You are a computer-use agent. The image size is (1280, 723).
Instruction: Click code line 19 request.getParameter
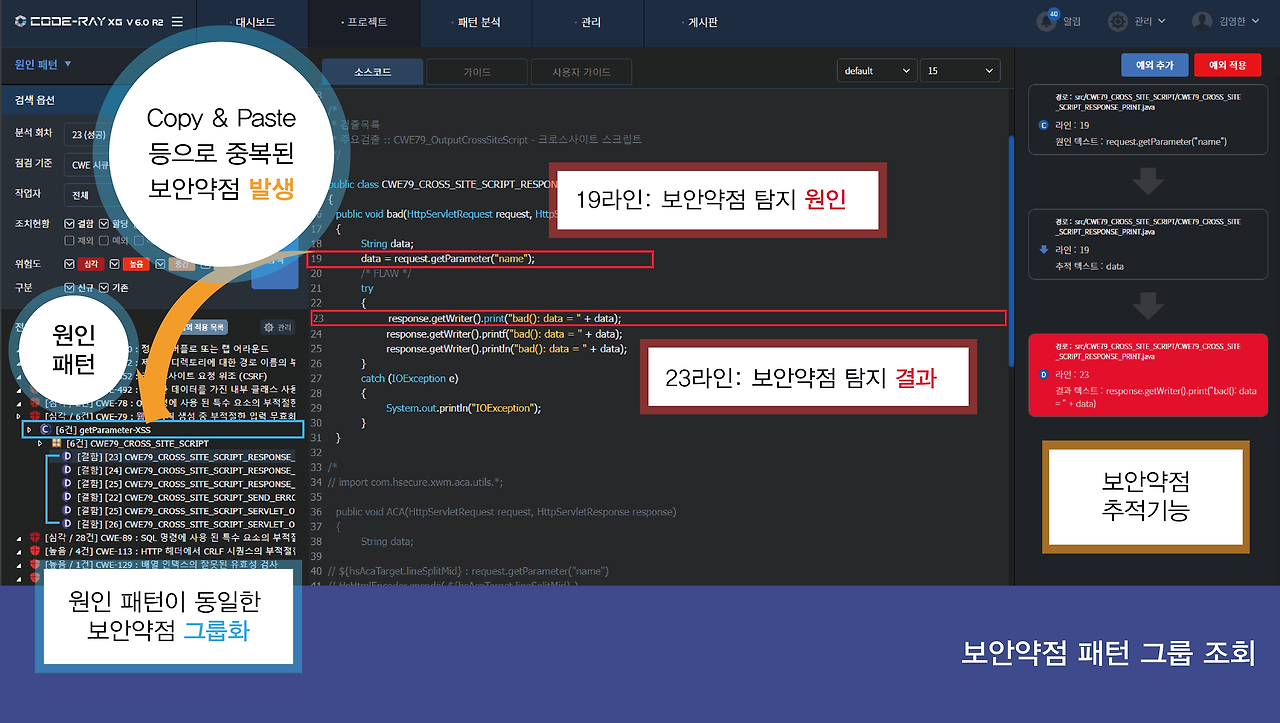pos(479,259)
